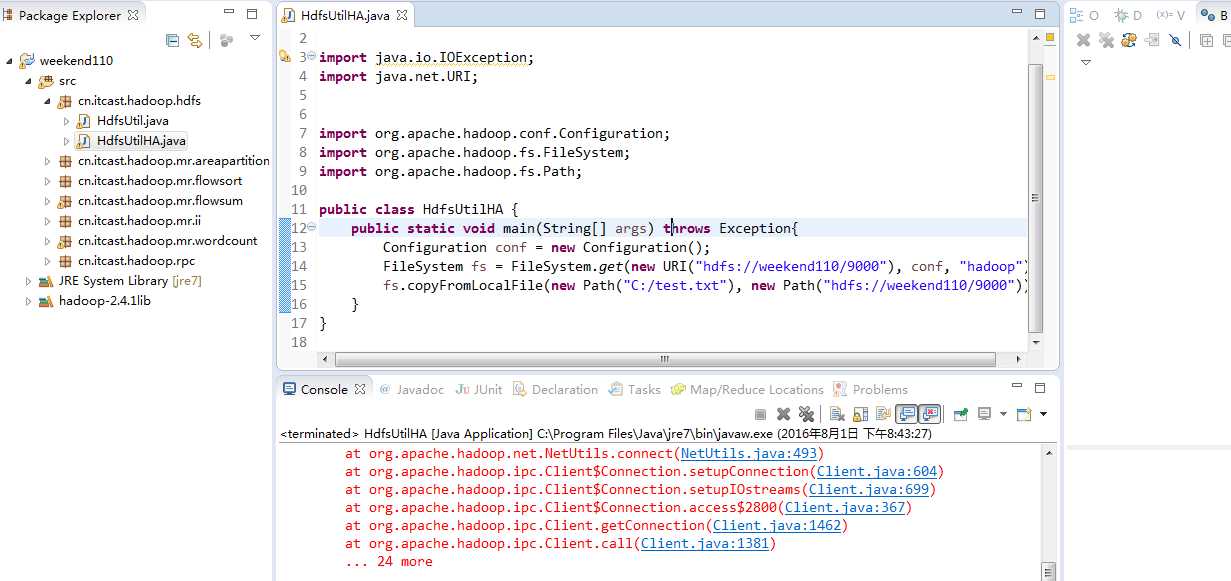
Task: Remove launch from Console toolbar
Action: 783,414
